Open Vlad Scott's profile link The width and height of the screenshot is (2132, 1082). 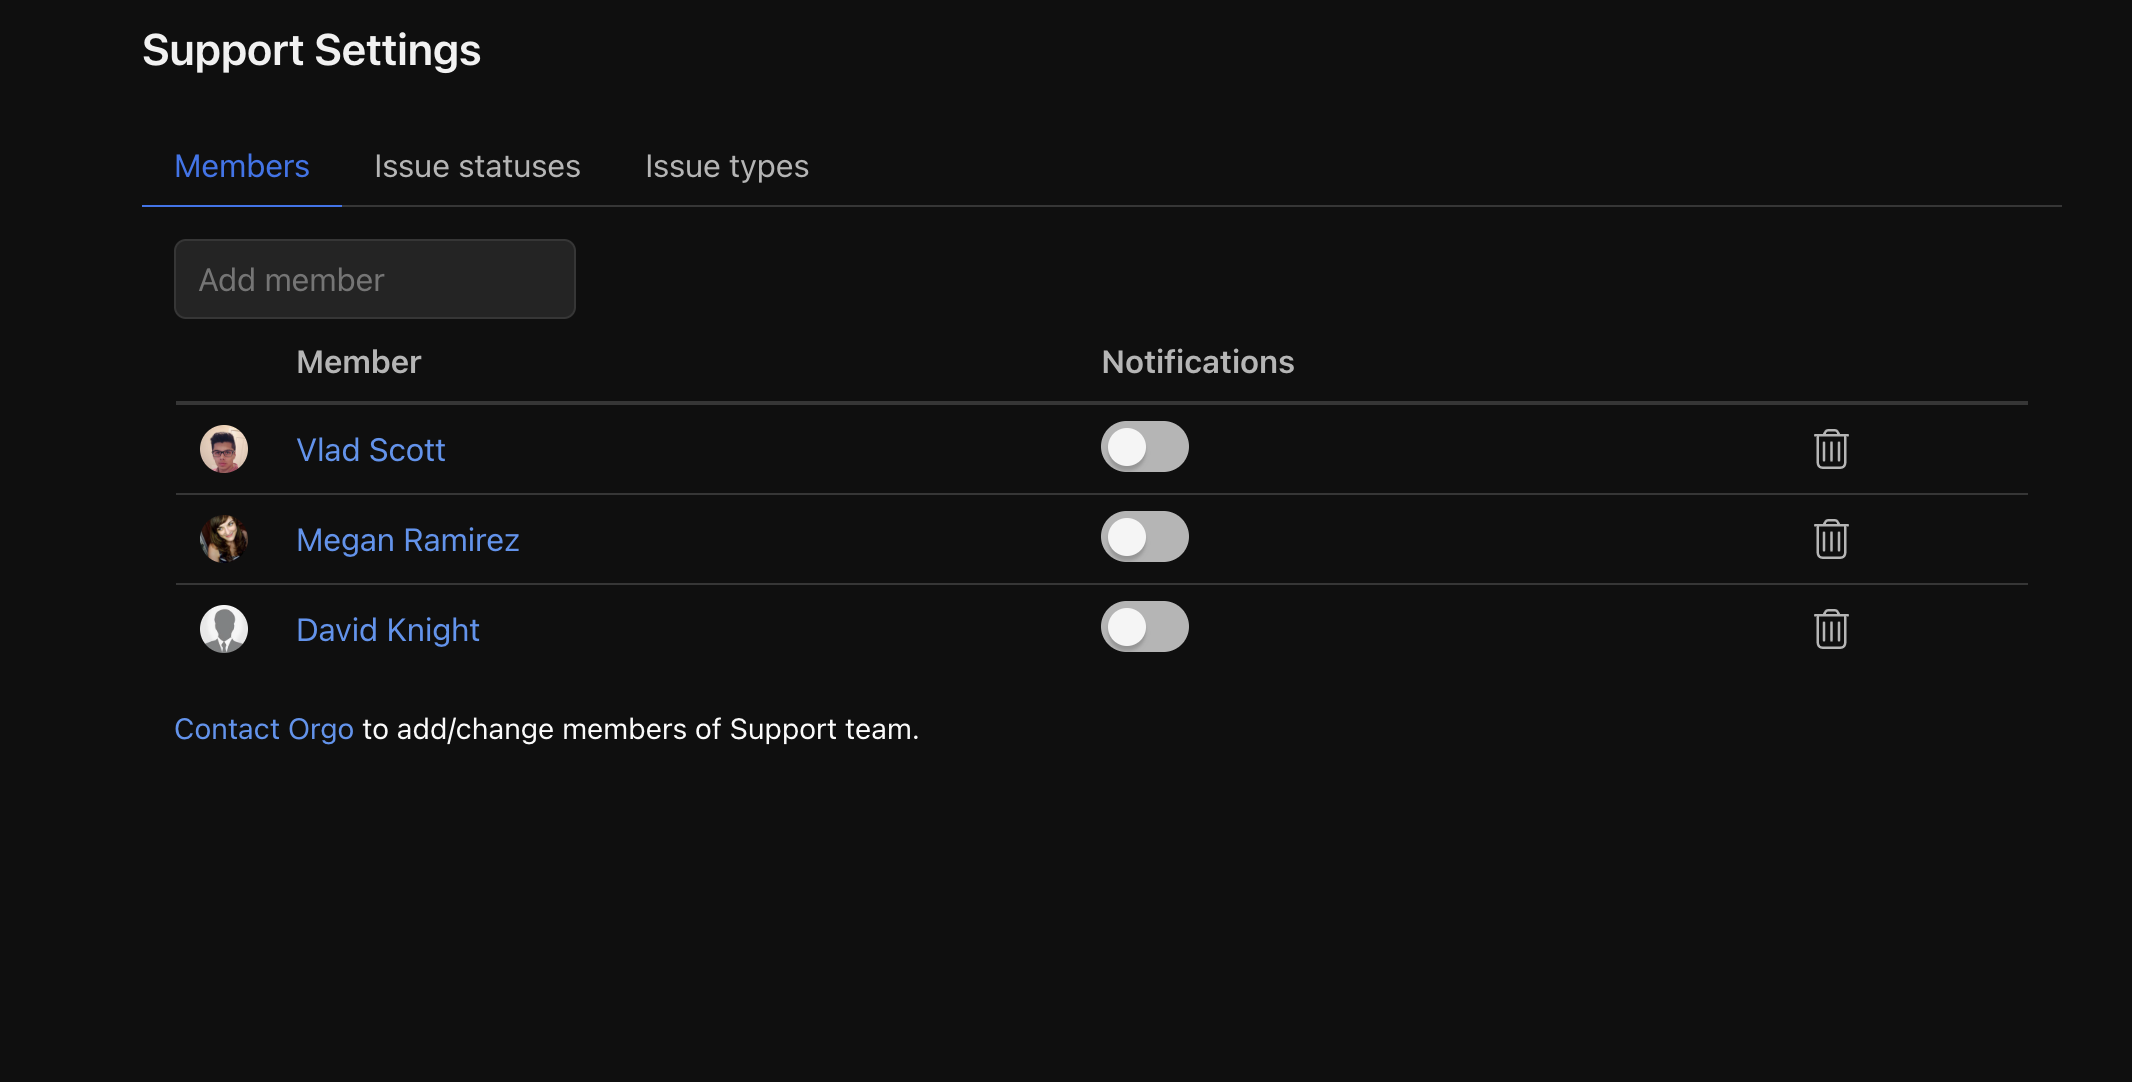coord(370,450)
